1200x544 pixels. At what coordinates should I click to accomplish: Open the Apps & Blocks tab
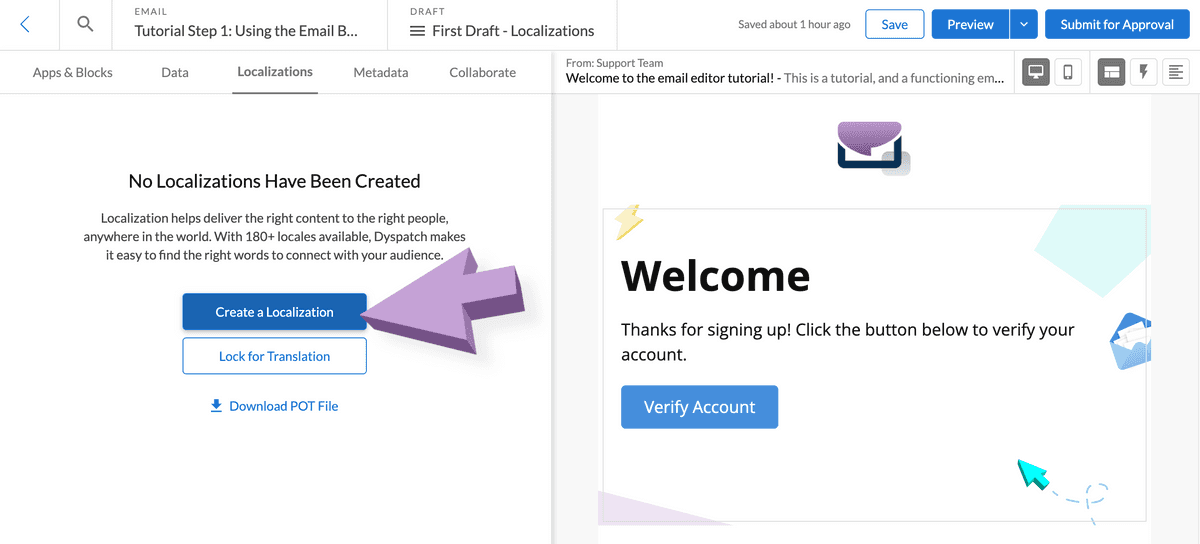point(73,72)
